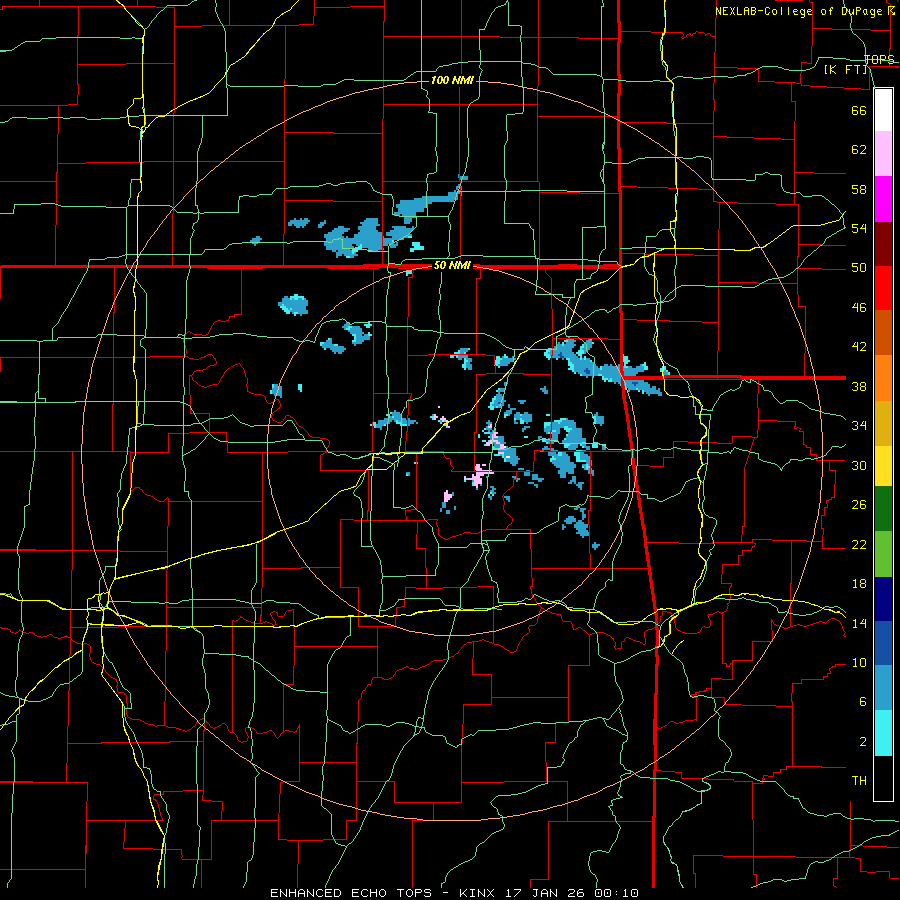
Task: Click the TH legend label
Action: point(859,781)
